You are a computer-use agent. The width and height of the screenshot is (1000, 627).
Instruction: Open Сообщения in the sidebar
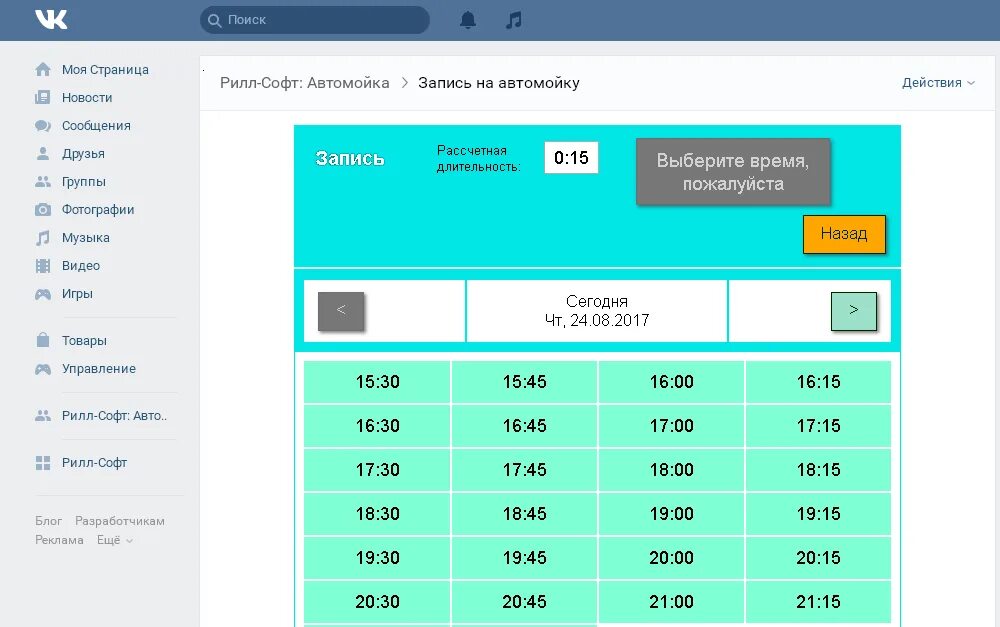pos(96,126)
